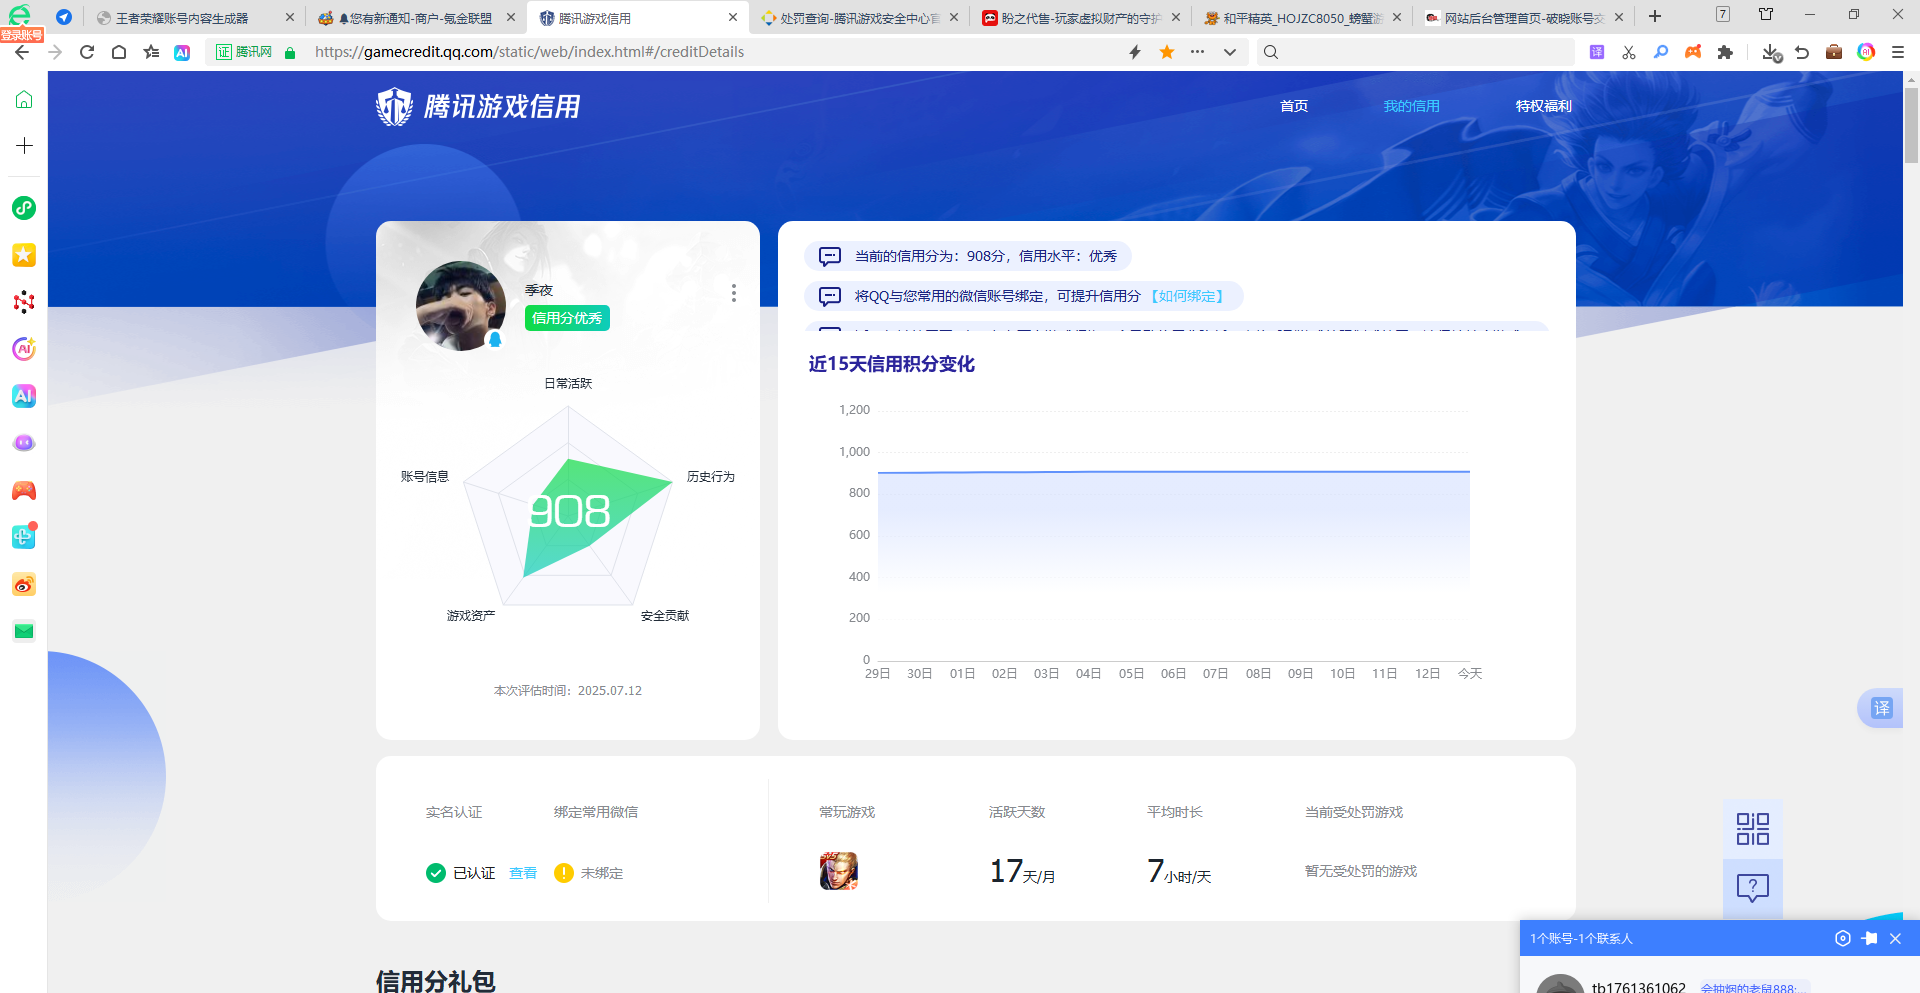This screenshot has height=993, width=1920.
Task: Close the 1个账号-1个联系人 chat popup
Action: tap(1895, 938)
